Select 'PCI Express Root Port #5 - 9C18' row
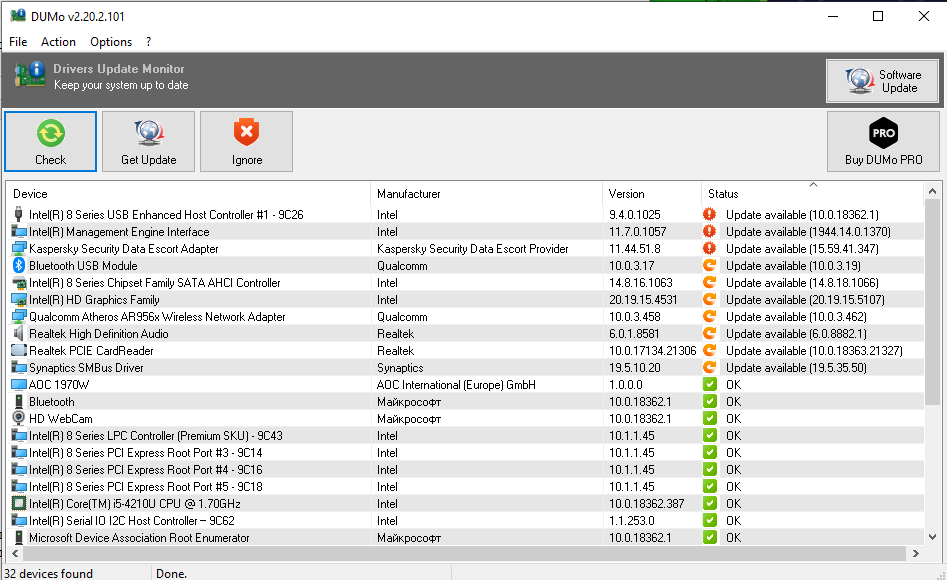Image resolution: width=947 pixels, height=580 pixels. coord(465,486)
